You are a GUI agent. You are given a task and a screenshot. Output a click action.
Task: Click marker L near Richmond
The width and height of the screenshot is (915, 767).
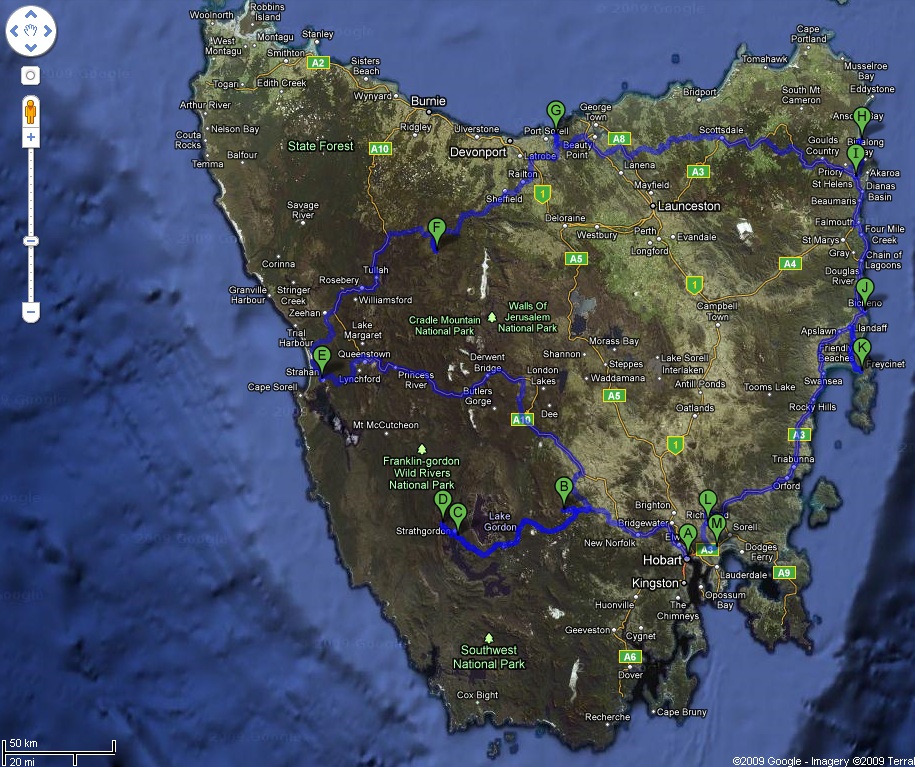point(708,500)
